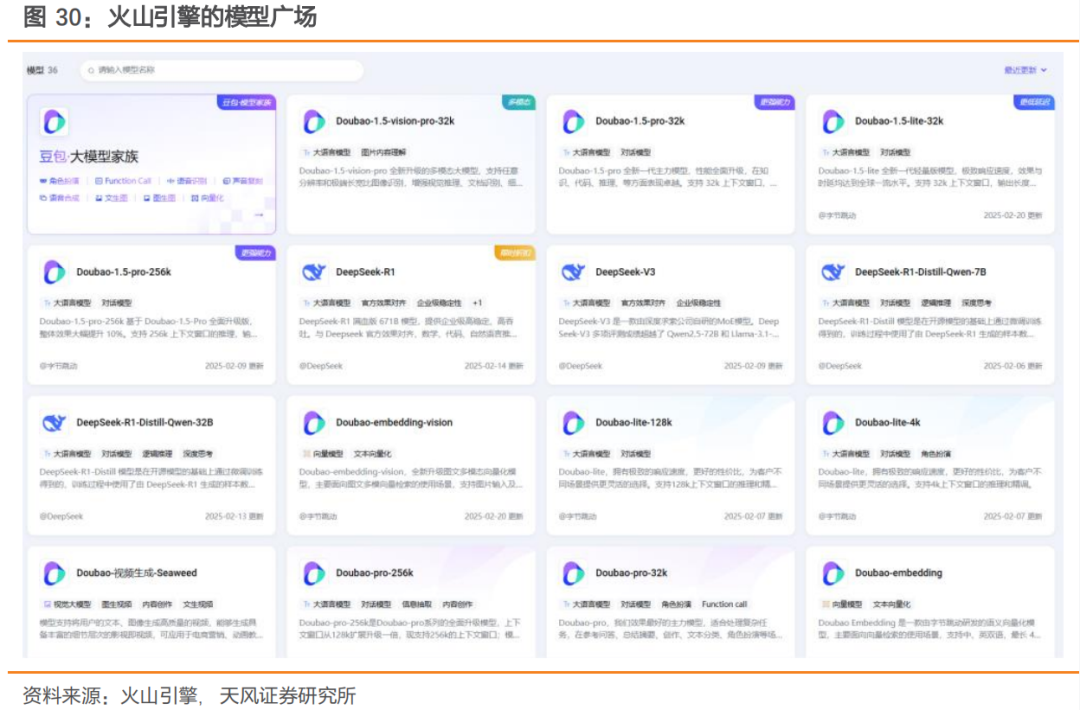The height and width of the screenshot is (710, 1080).
Task: Click the Doubao-lite-4k logo icon
Action: pyautogui.click(x=833, y=423)
